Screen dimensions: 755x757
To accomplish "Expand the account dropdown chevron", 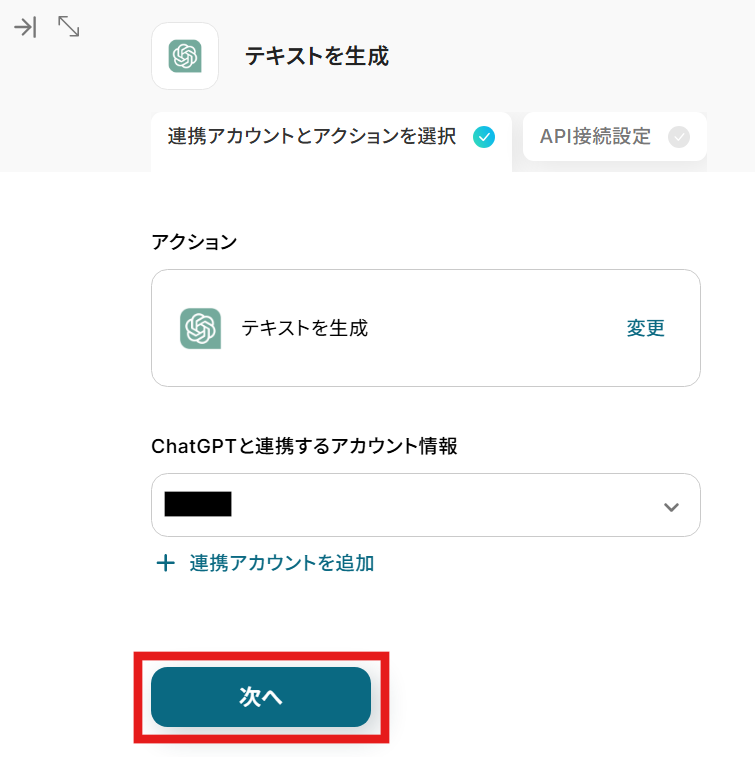I will point(671,507).
